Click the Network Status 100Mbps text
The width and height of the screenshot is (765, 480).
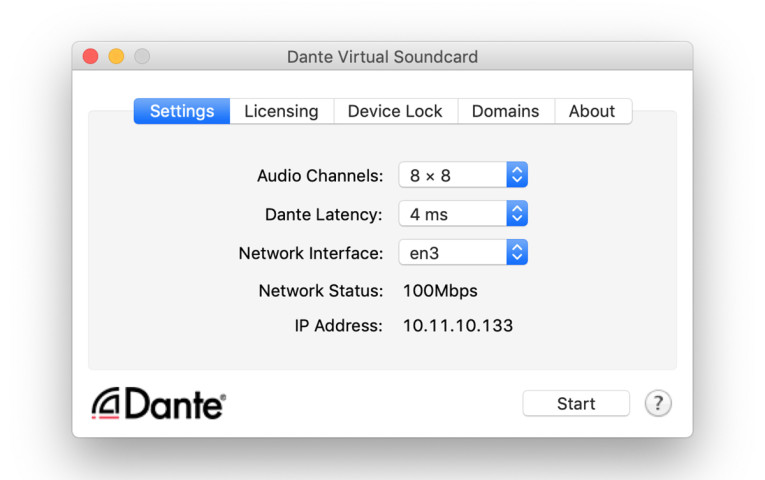click(x=440, y=291)
